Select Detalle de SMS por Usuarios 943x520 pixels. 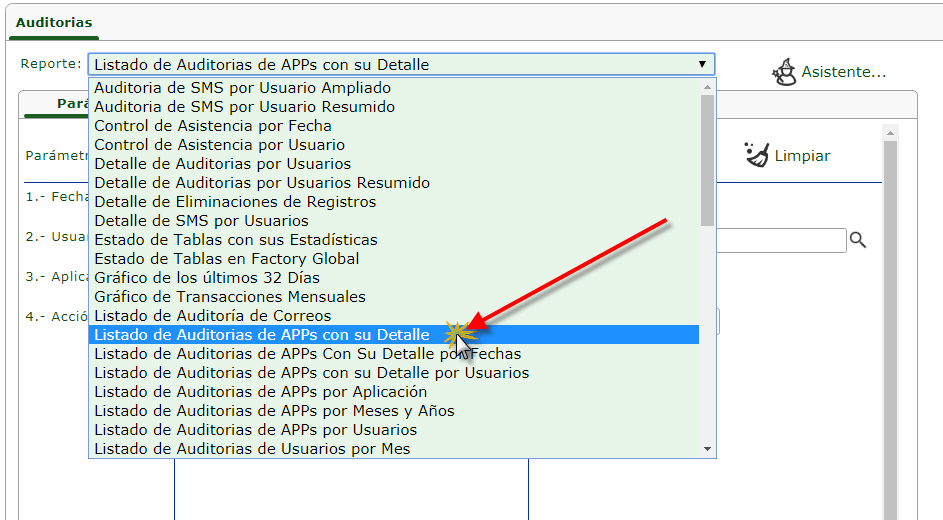pyautogui.click(x=393, y=221)
